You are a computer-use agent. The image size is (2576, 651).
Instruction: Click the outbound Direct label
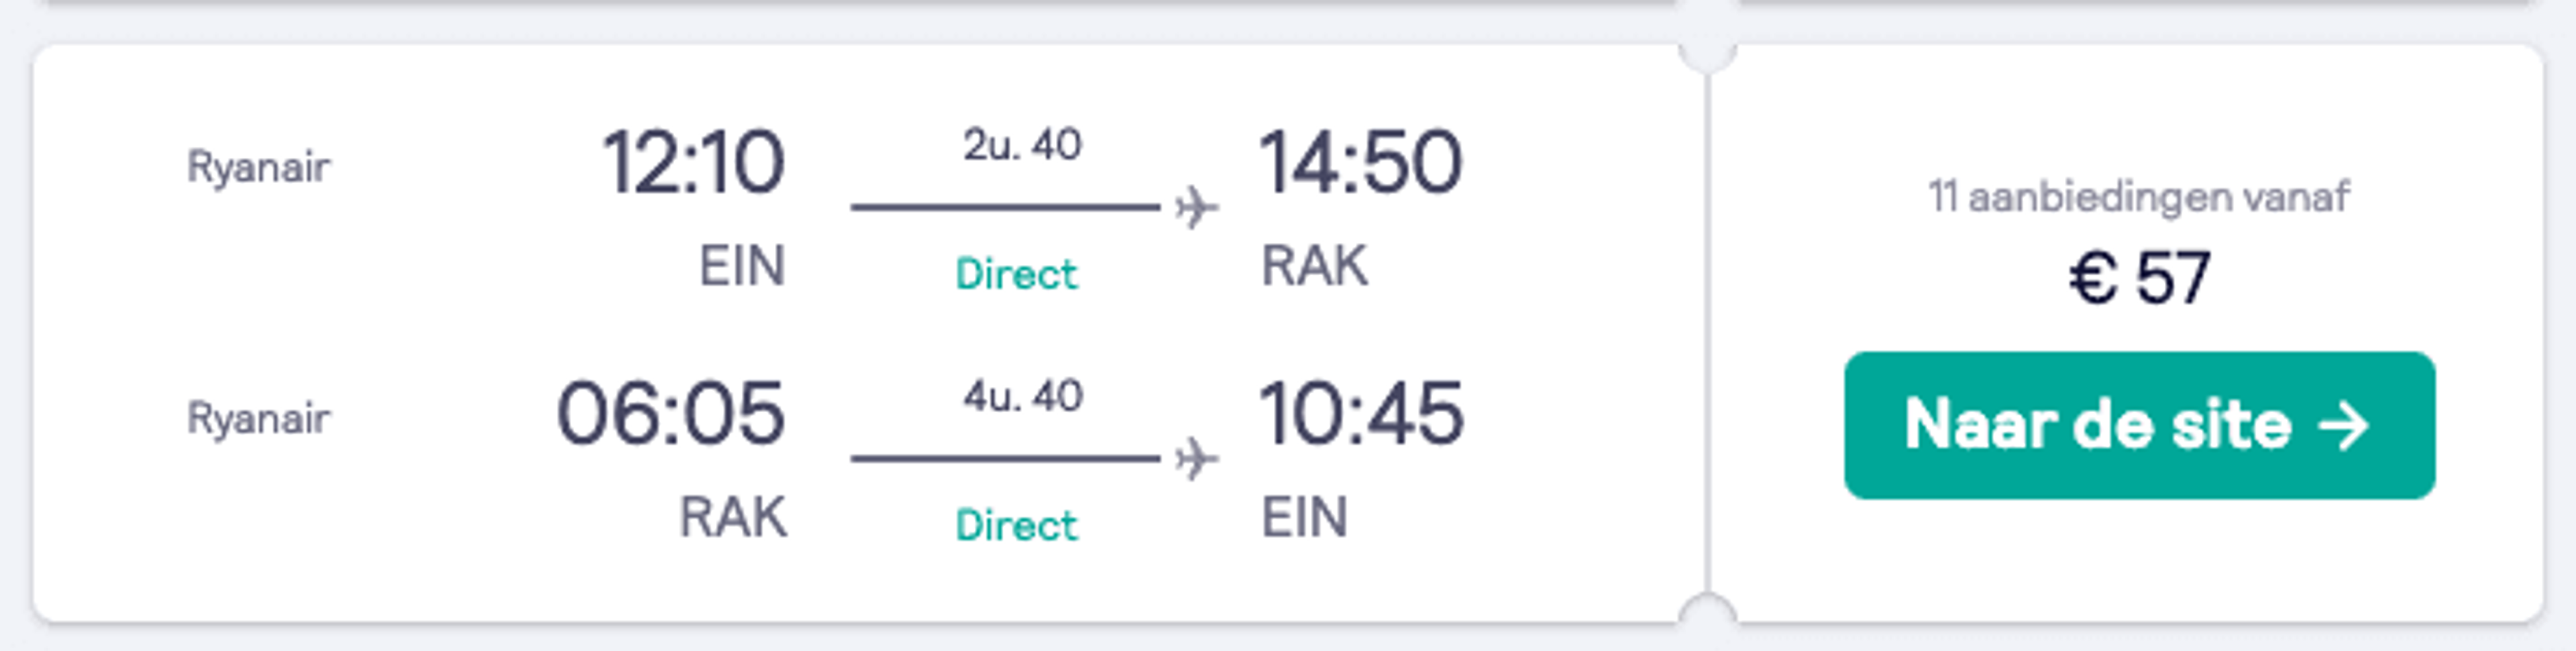(1016, 274)
